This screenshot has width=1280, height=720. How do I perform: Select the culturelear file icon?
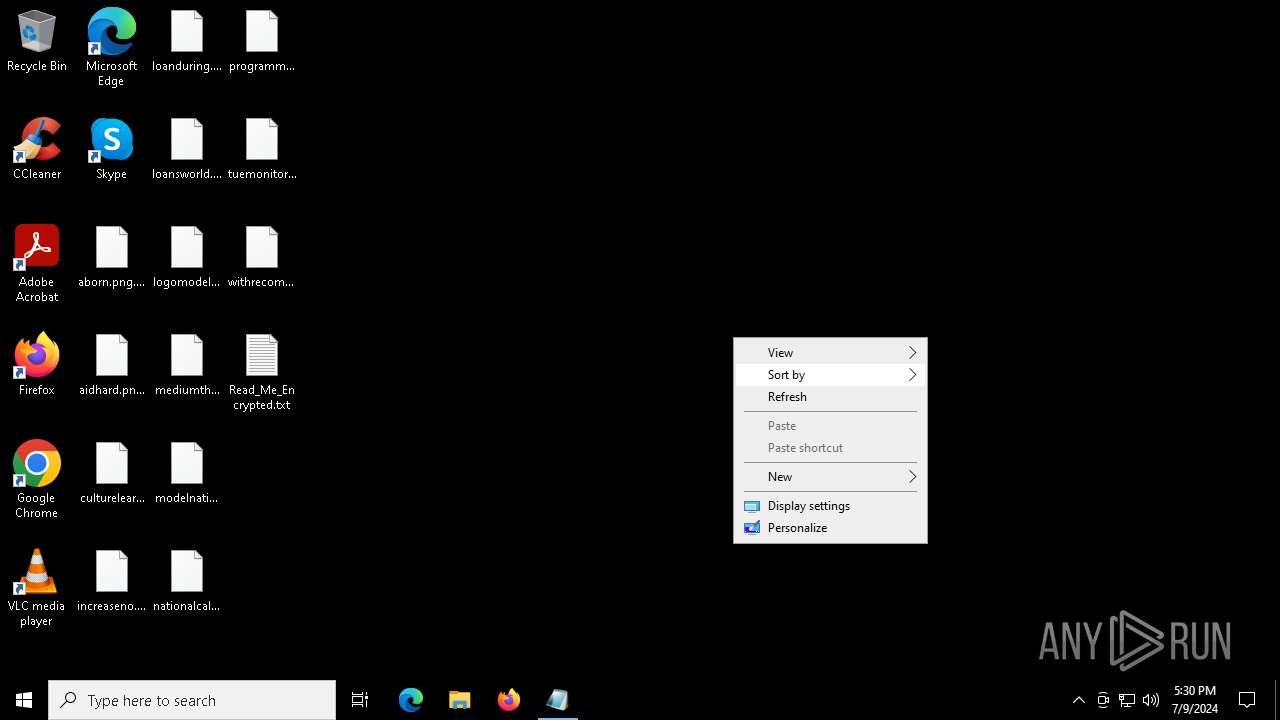coord(112,474)
